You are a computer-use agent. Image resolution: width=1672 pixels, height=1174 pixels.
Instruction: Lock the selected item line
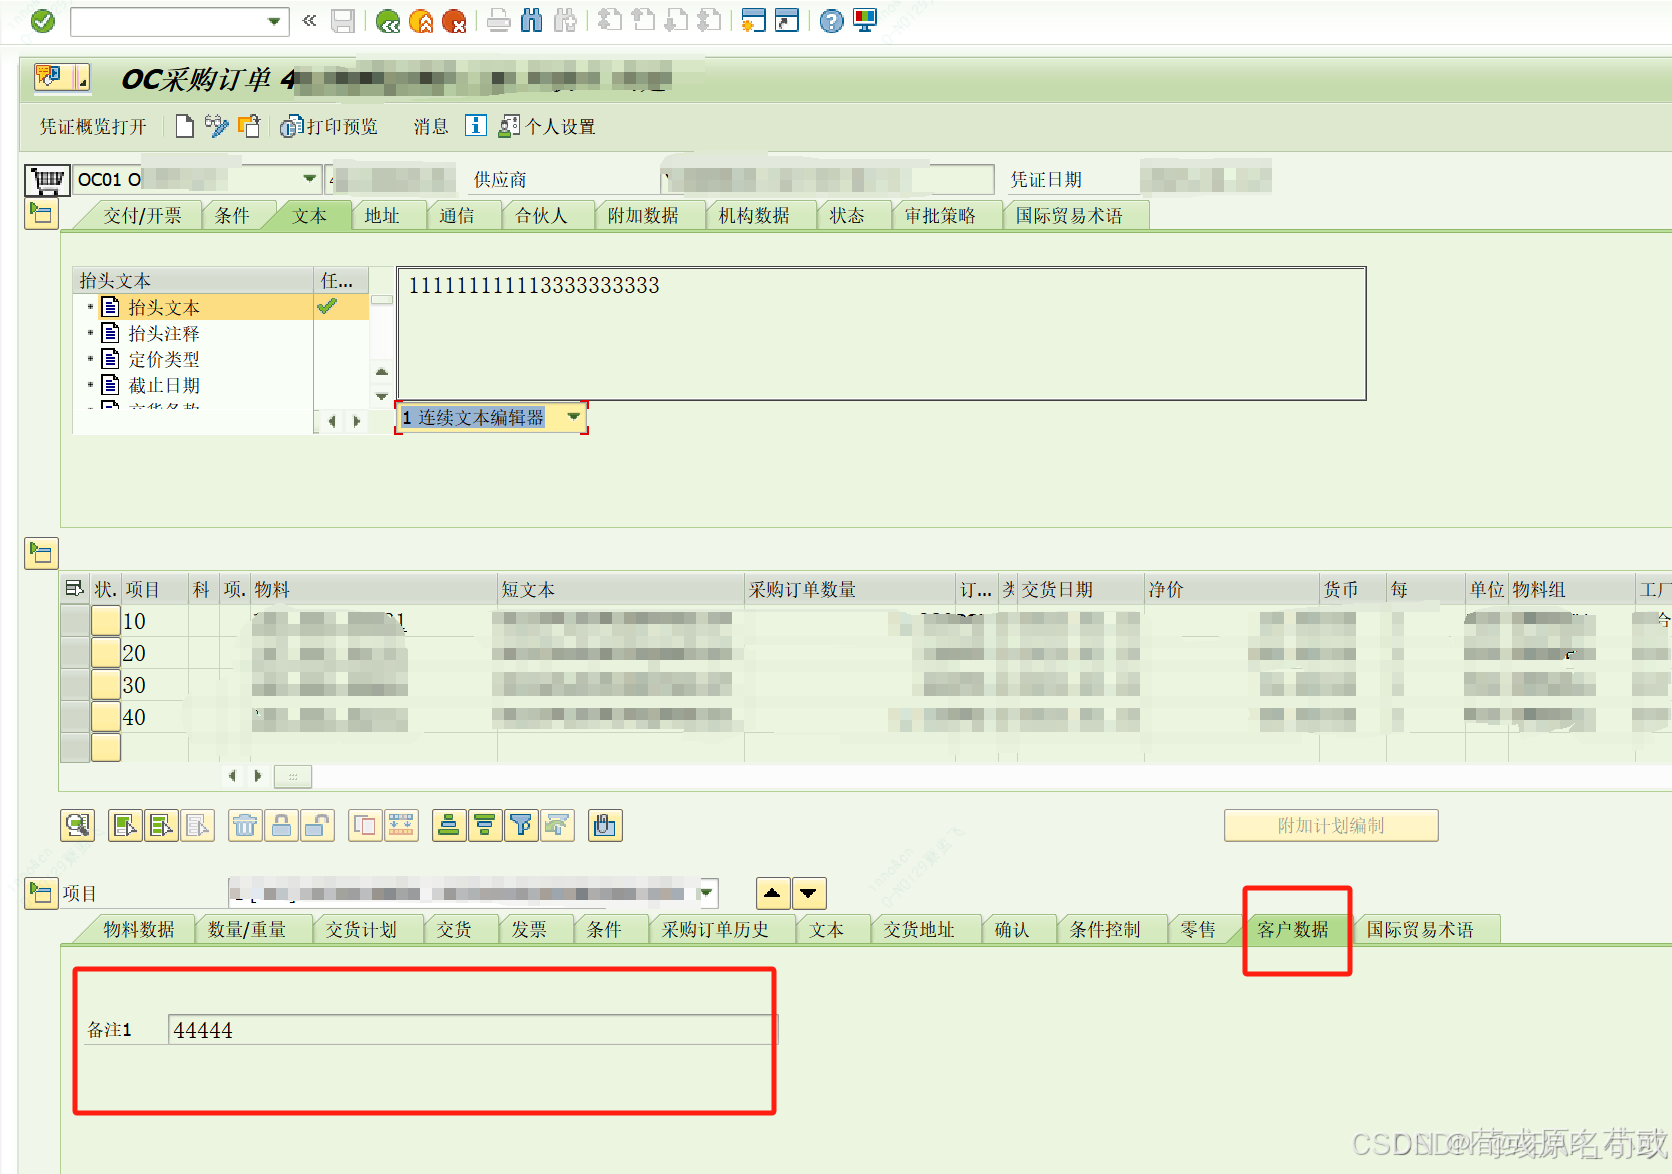pyautogui.click(x=282, y=825)
